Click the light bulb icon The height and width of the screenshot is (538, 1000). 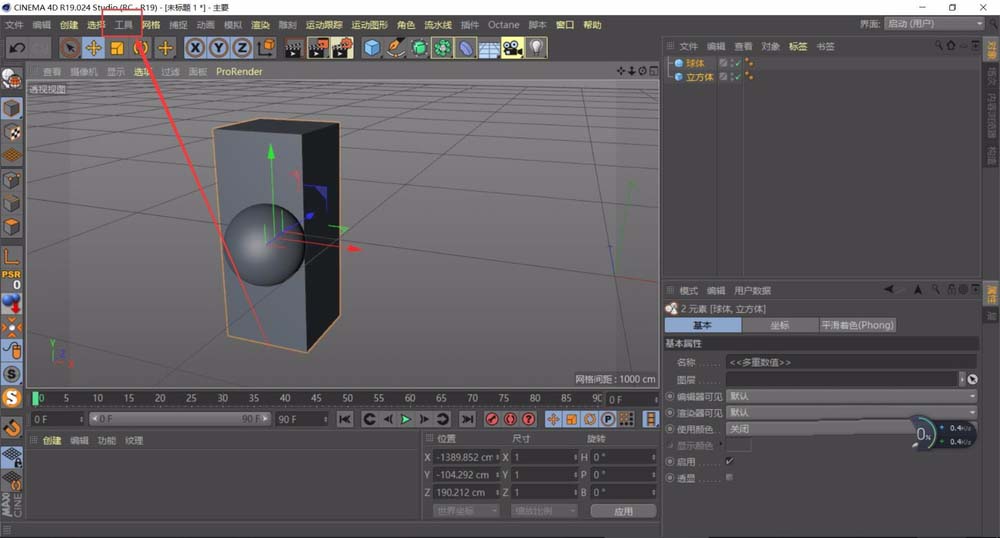pos(536,48)
